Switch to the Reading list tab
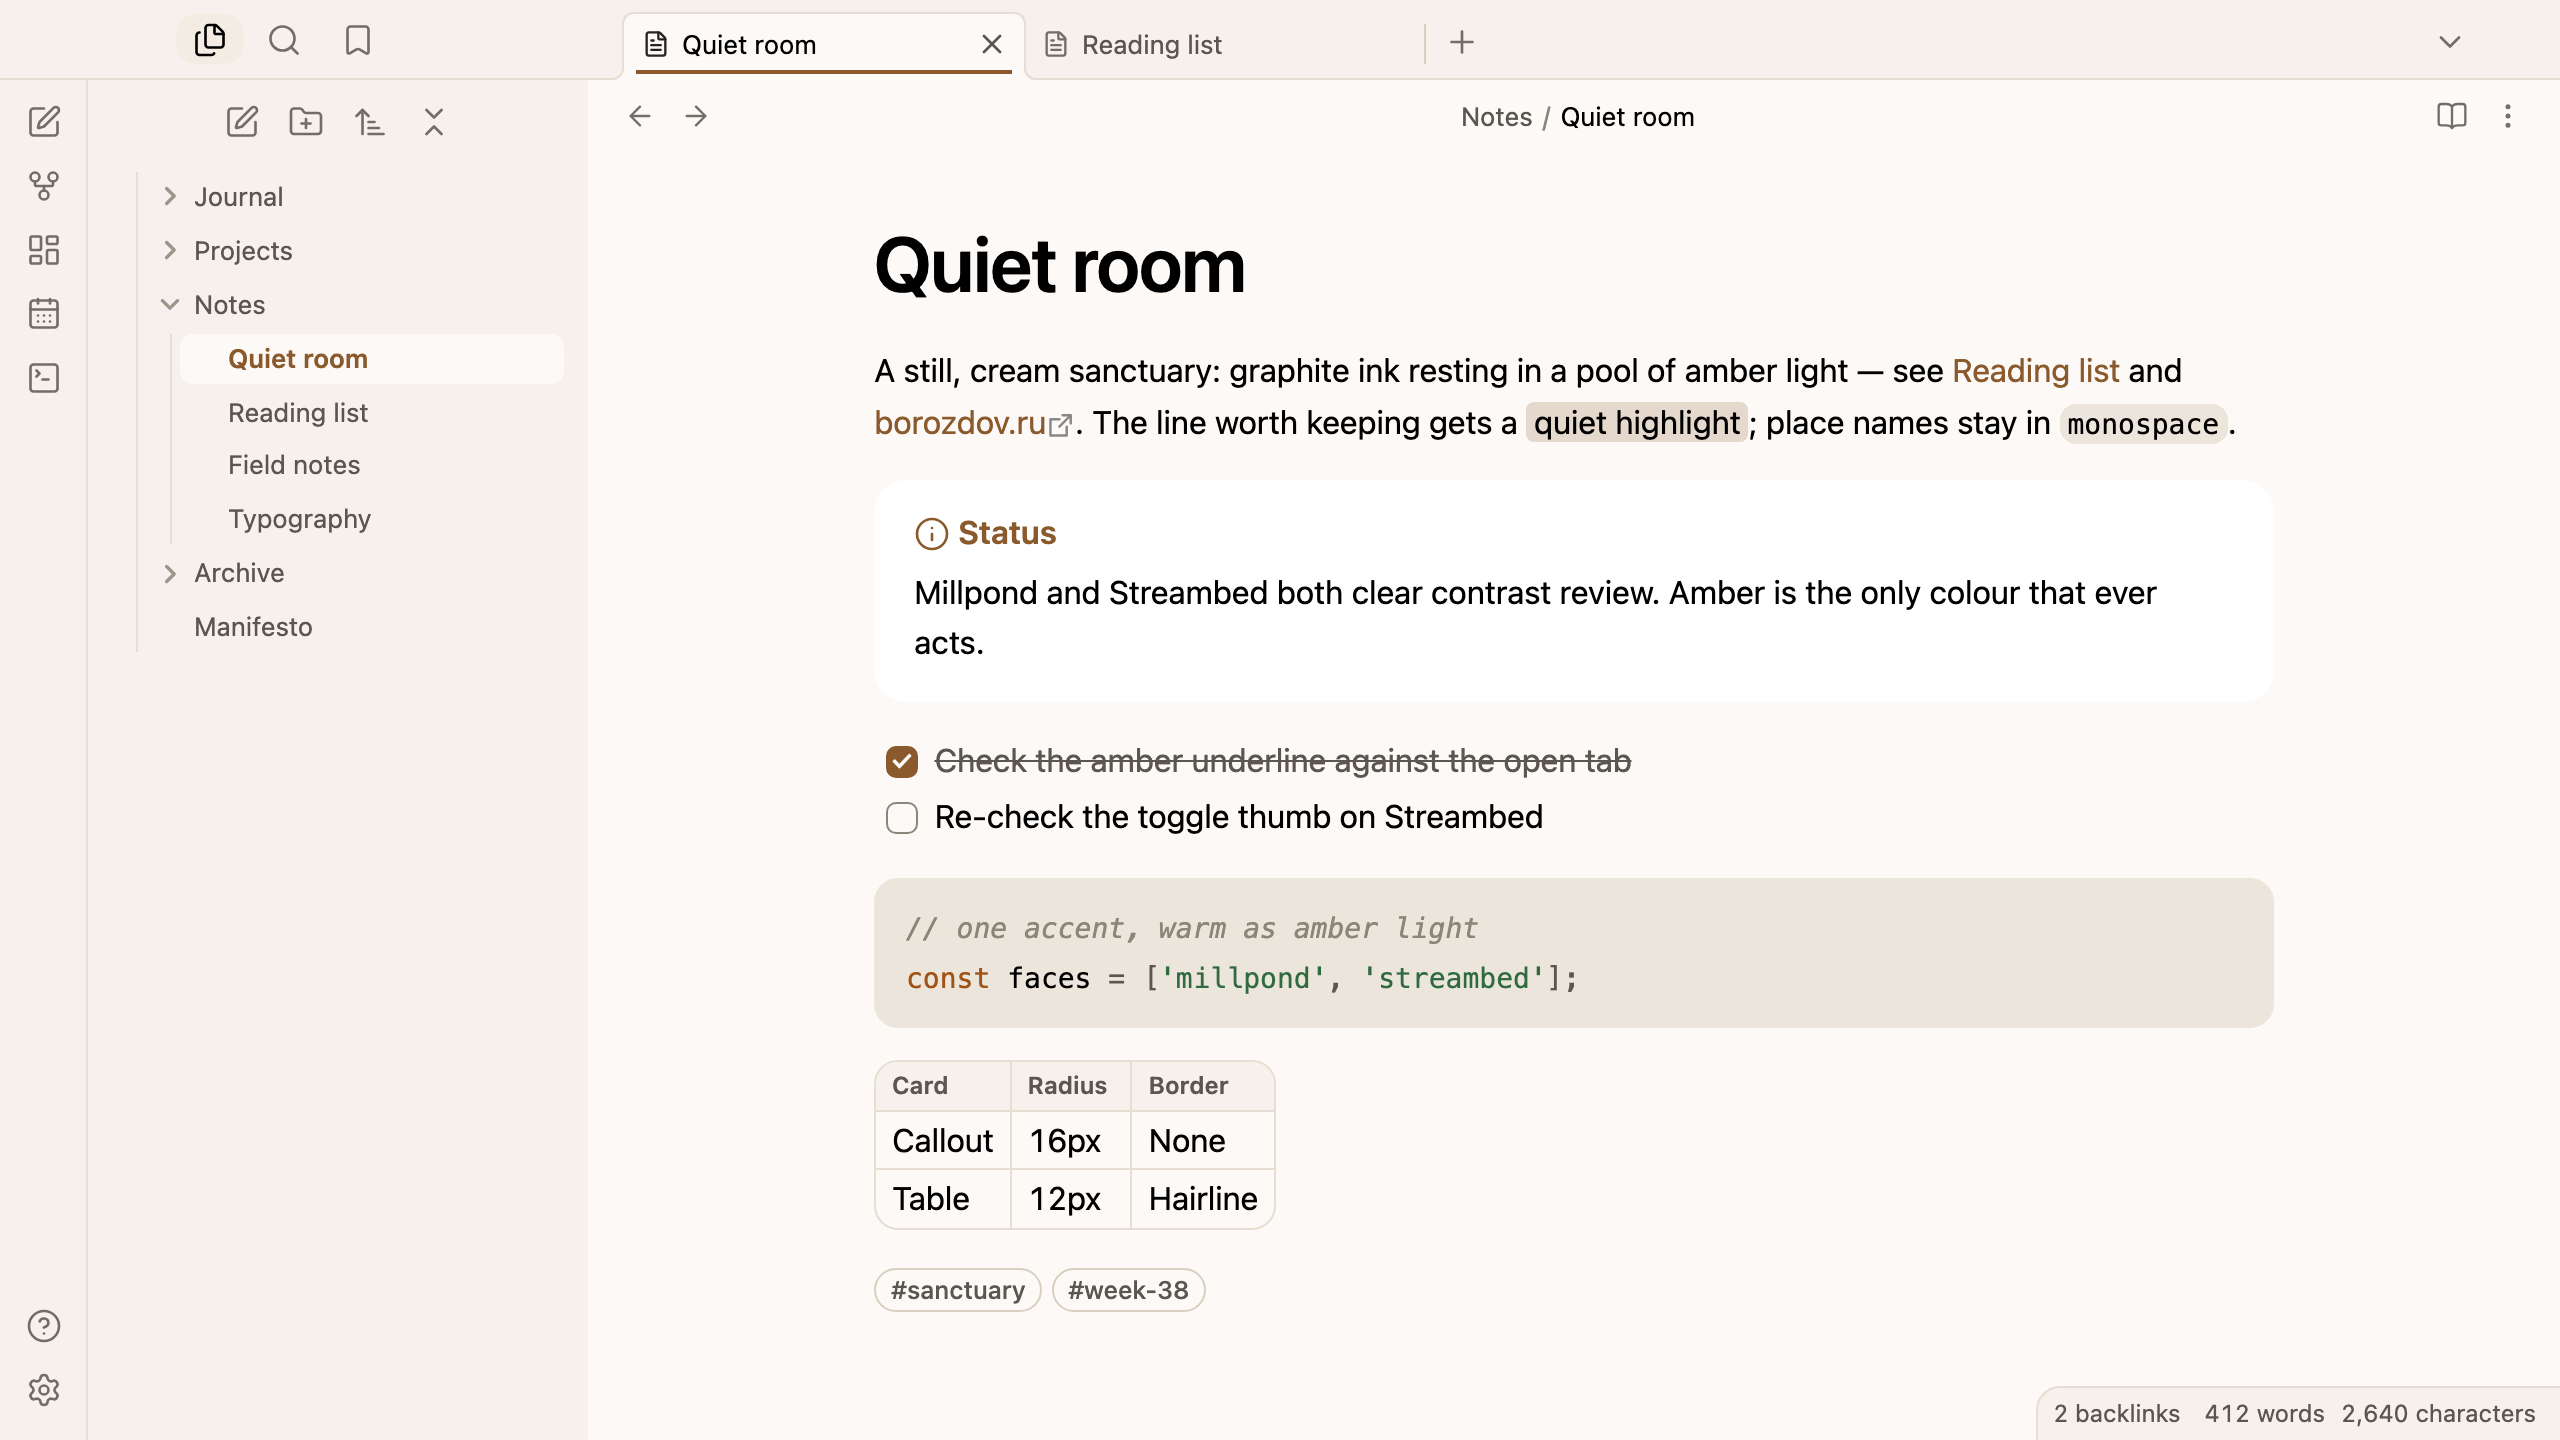The height and width of the screenshot is (1440, 2560). click(x=1225, y=45)
